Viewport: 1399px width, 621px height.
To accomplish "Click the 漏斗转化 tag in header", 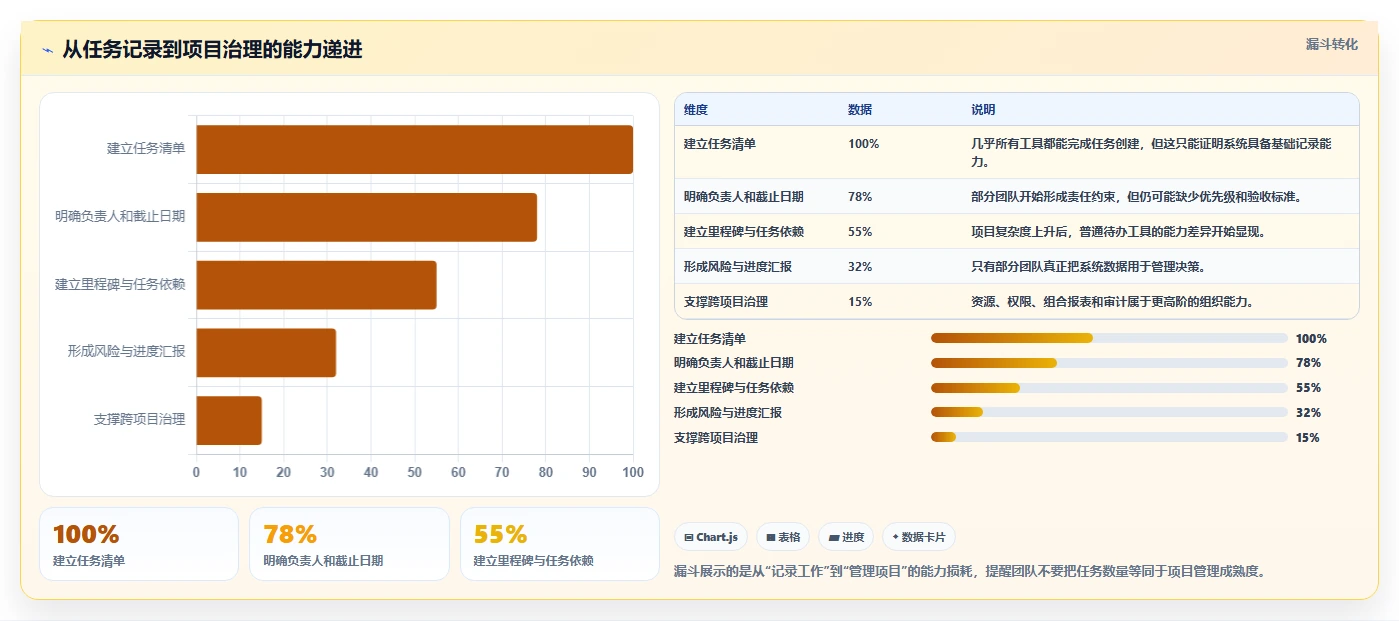I will coord(1331,44).
